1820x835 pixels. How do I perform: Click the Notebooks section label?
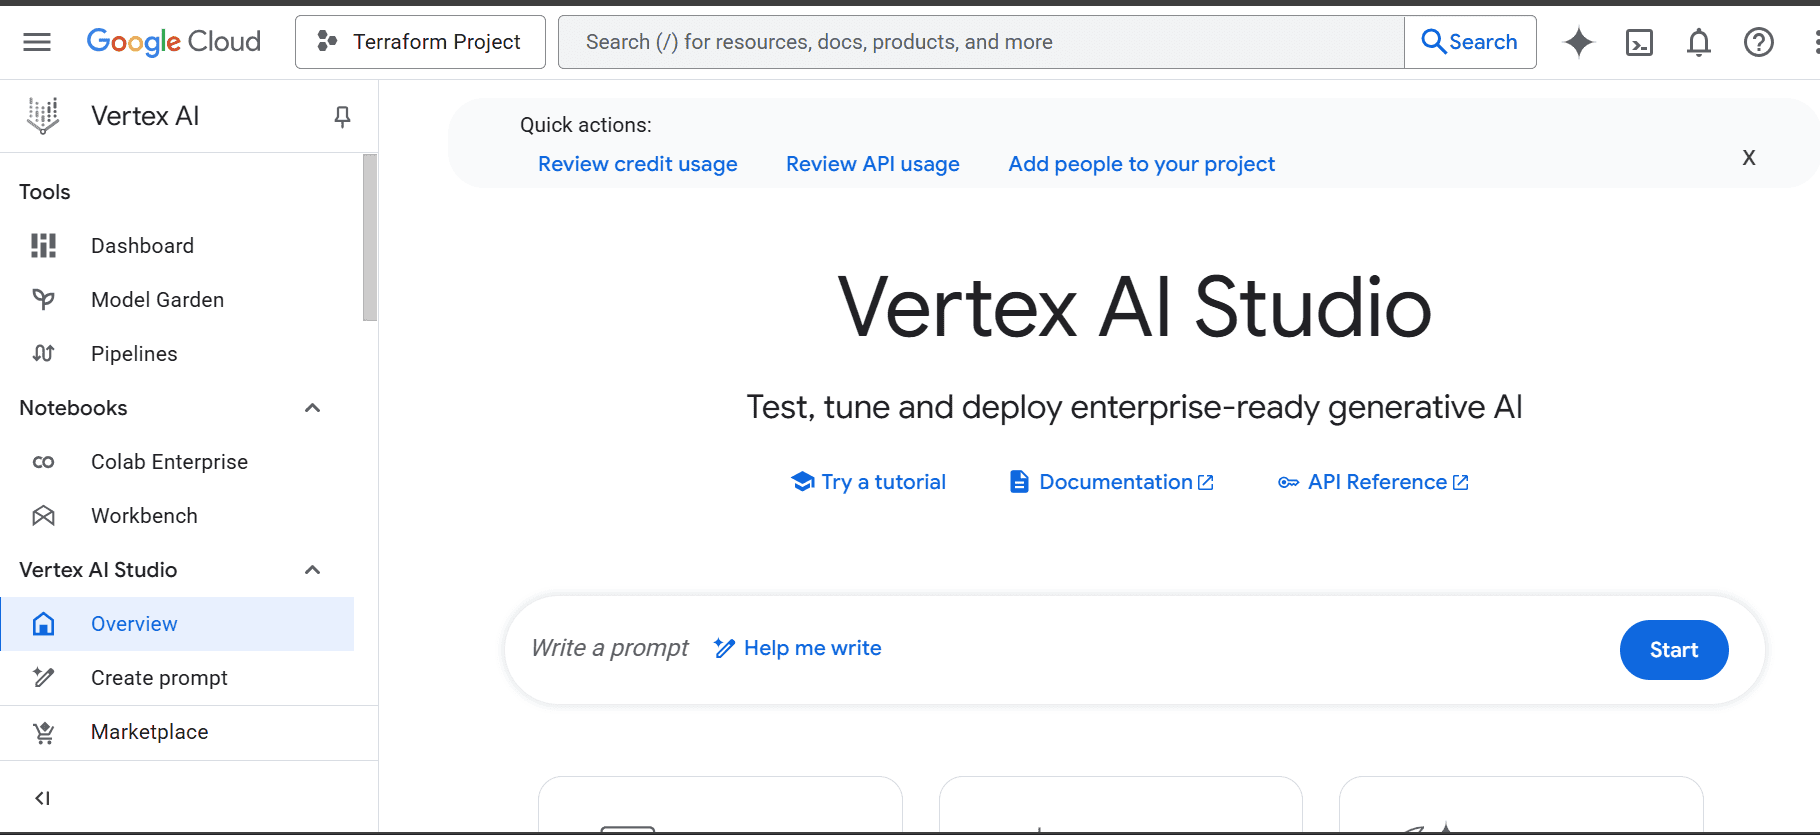[x=74, y=408]
